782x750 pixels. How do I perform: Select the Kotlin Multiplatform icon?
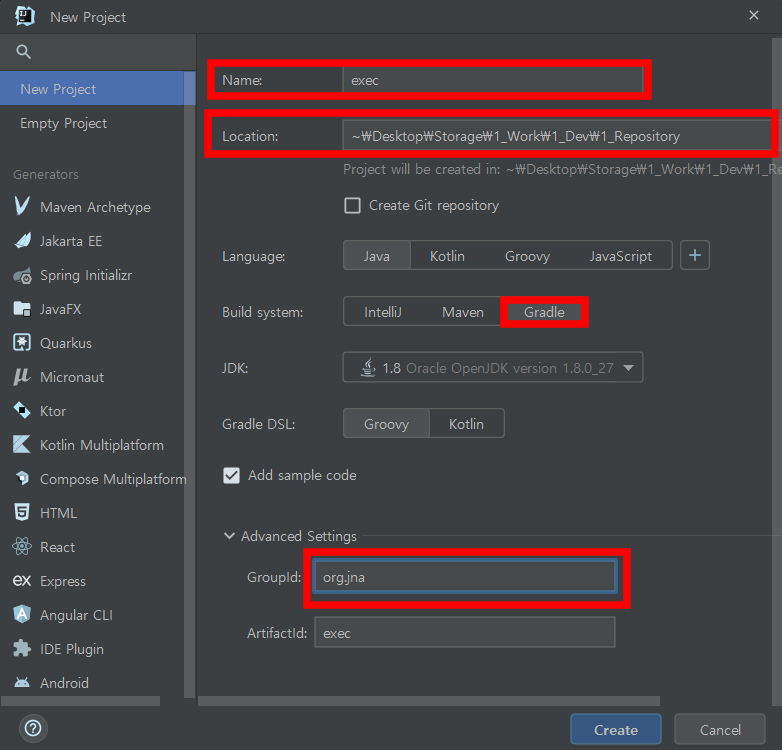tap(22, 445)
